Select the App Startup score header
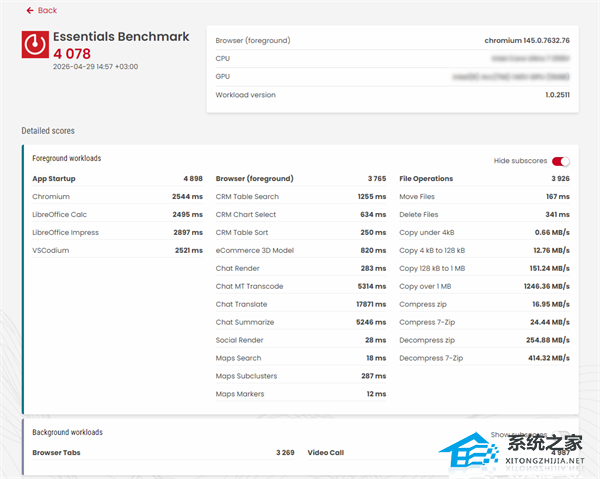Image resolution: width=600 pixels, height=479 pixels. click(x=117, y=179)
